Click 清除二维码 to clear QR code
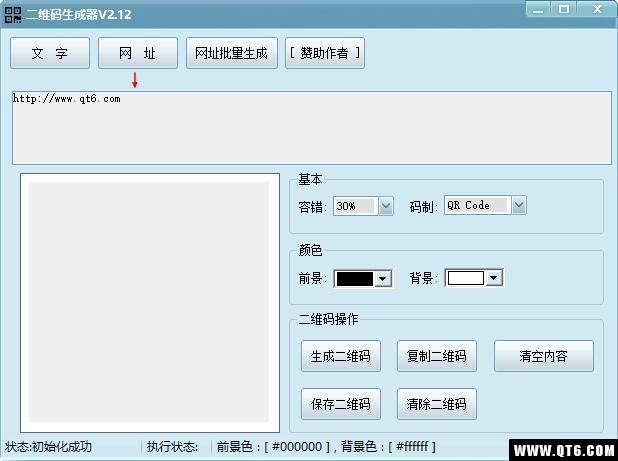 pos(437,404)
